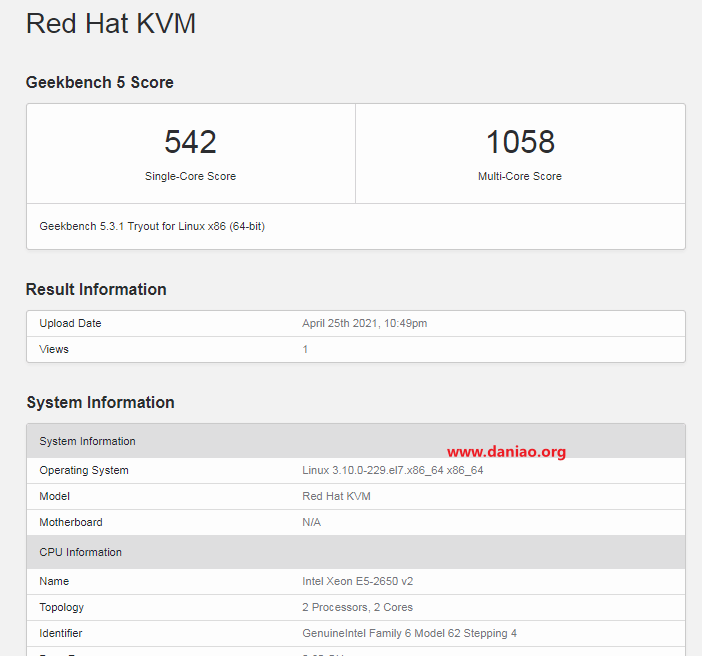The image size is (702, 656).
Task: Click the multi-core score 1058
Action: coord(520,141)
